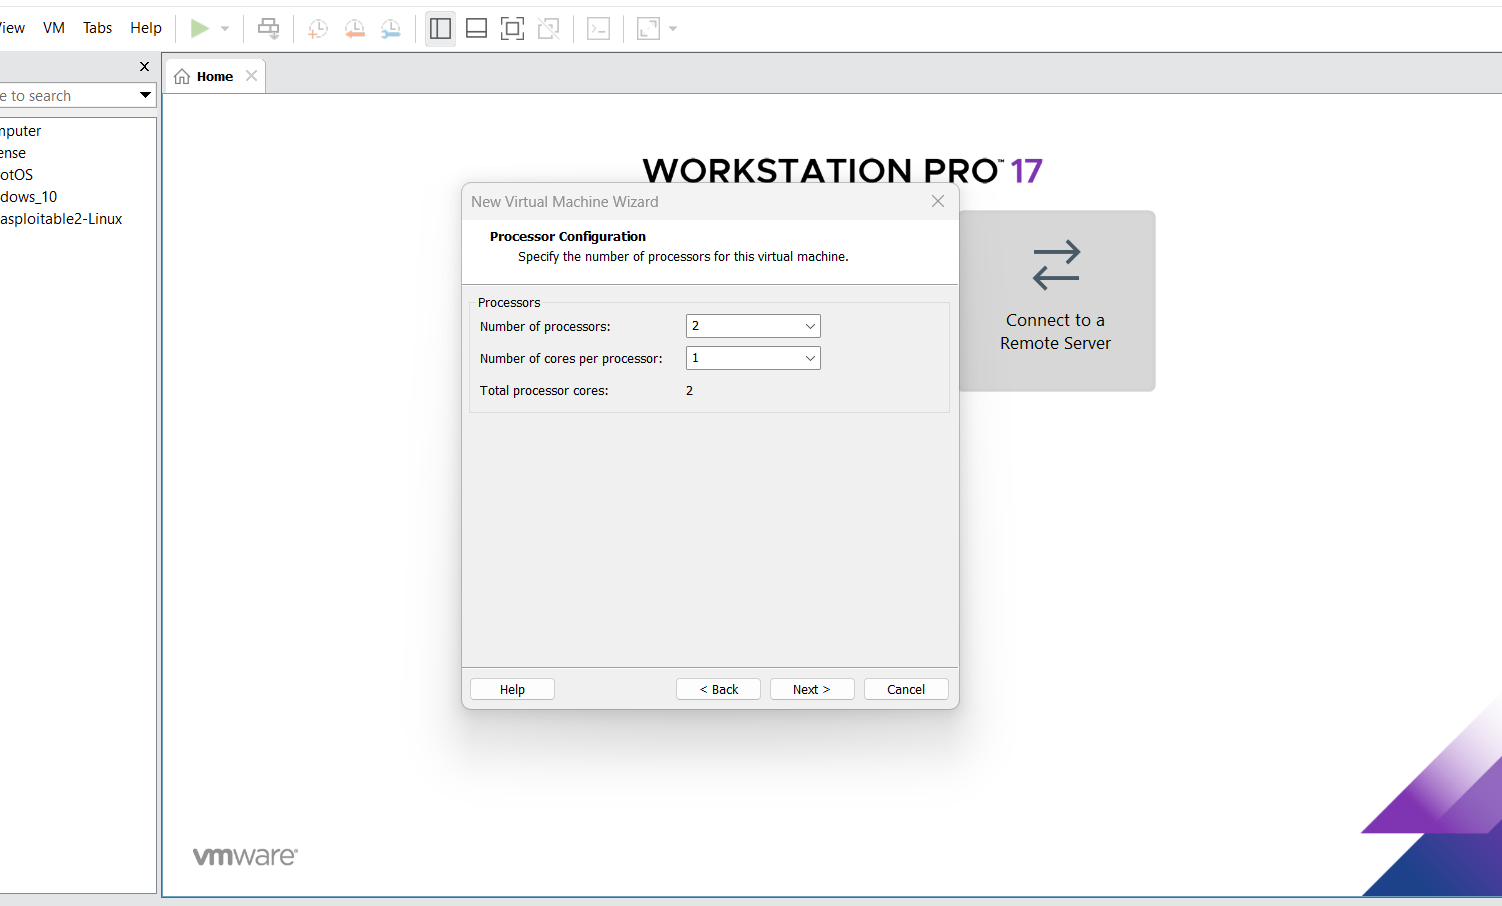Open the Help menu
The image size is (1502, 906).
point(146,28)
